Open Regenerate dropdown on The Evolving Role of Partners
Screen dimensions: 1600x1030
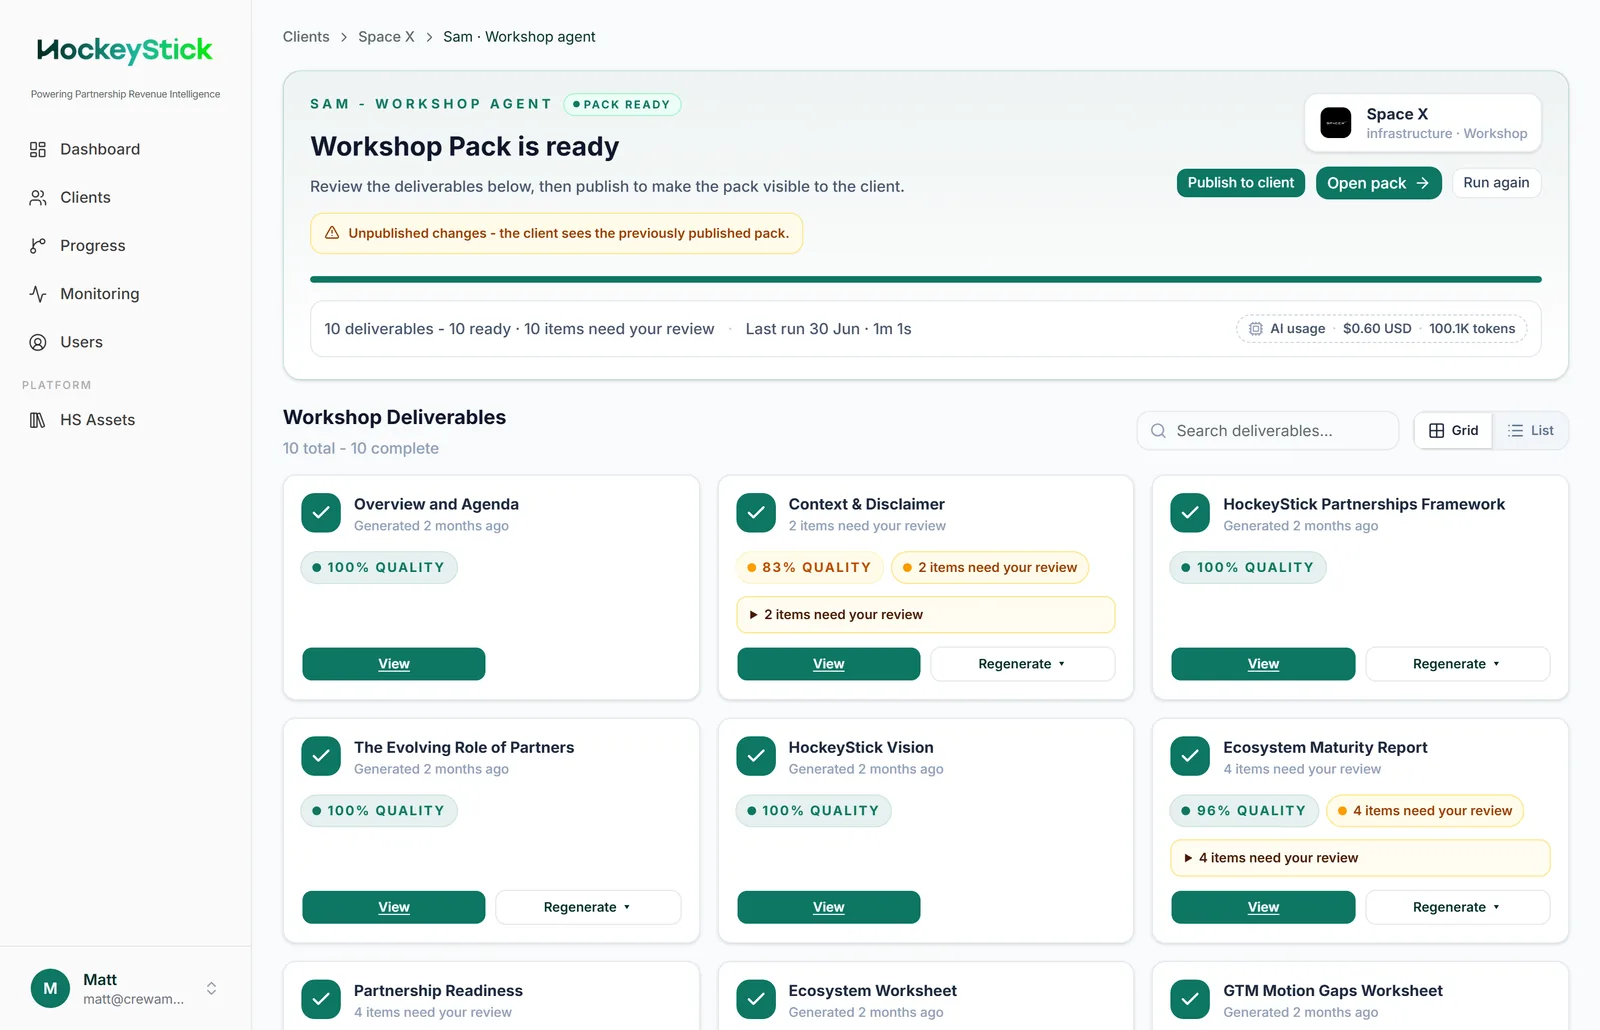[x=588, y=907]
